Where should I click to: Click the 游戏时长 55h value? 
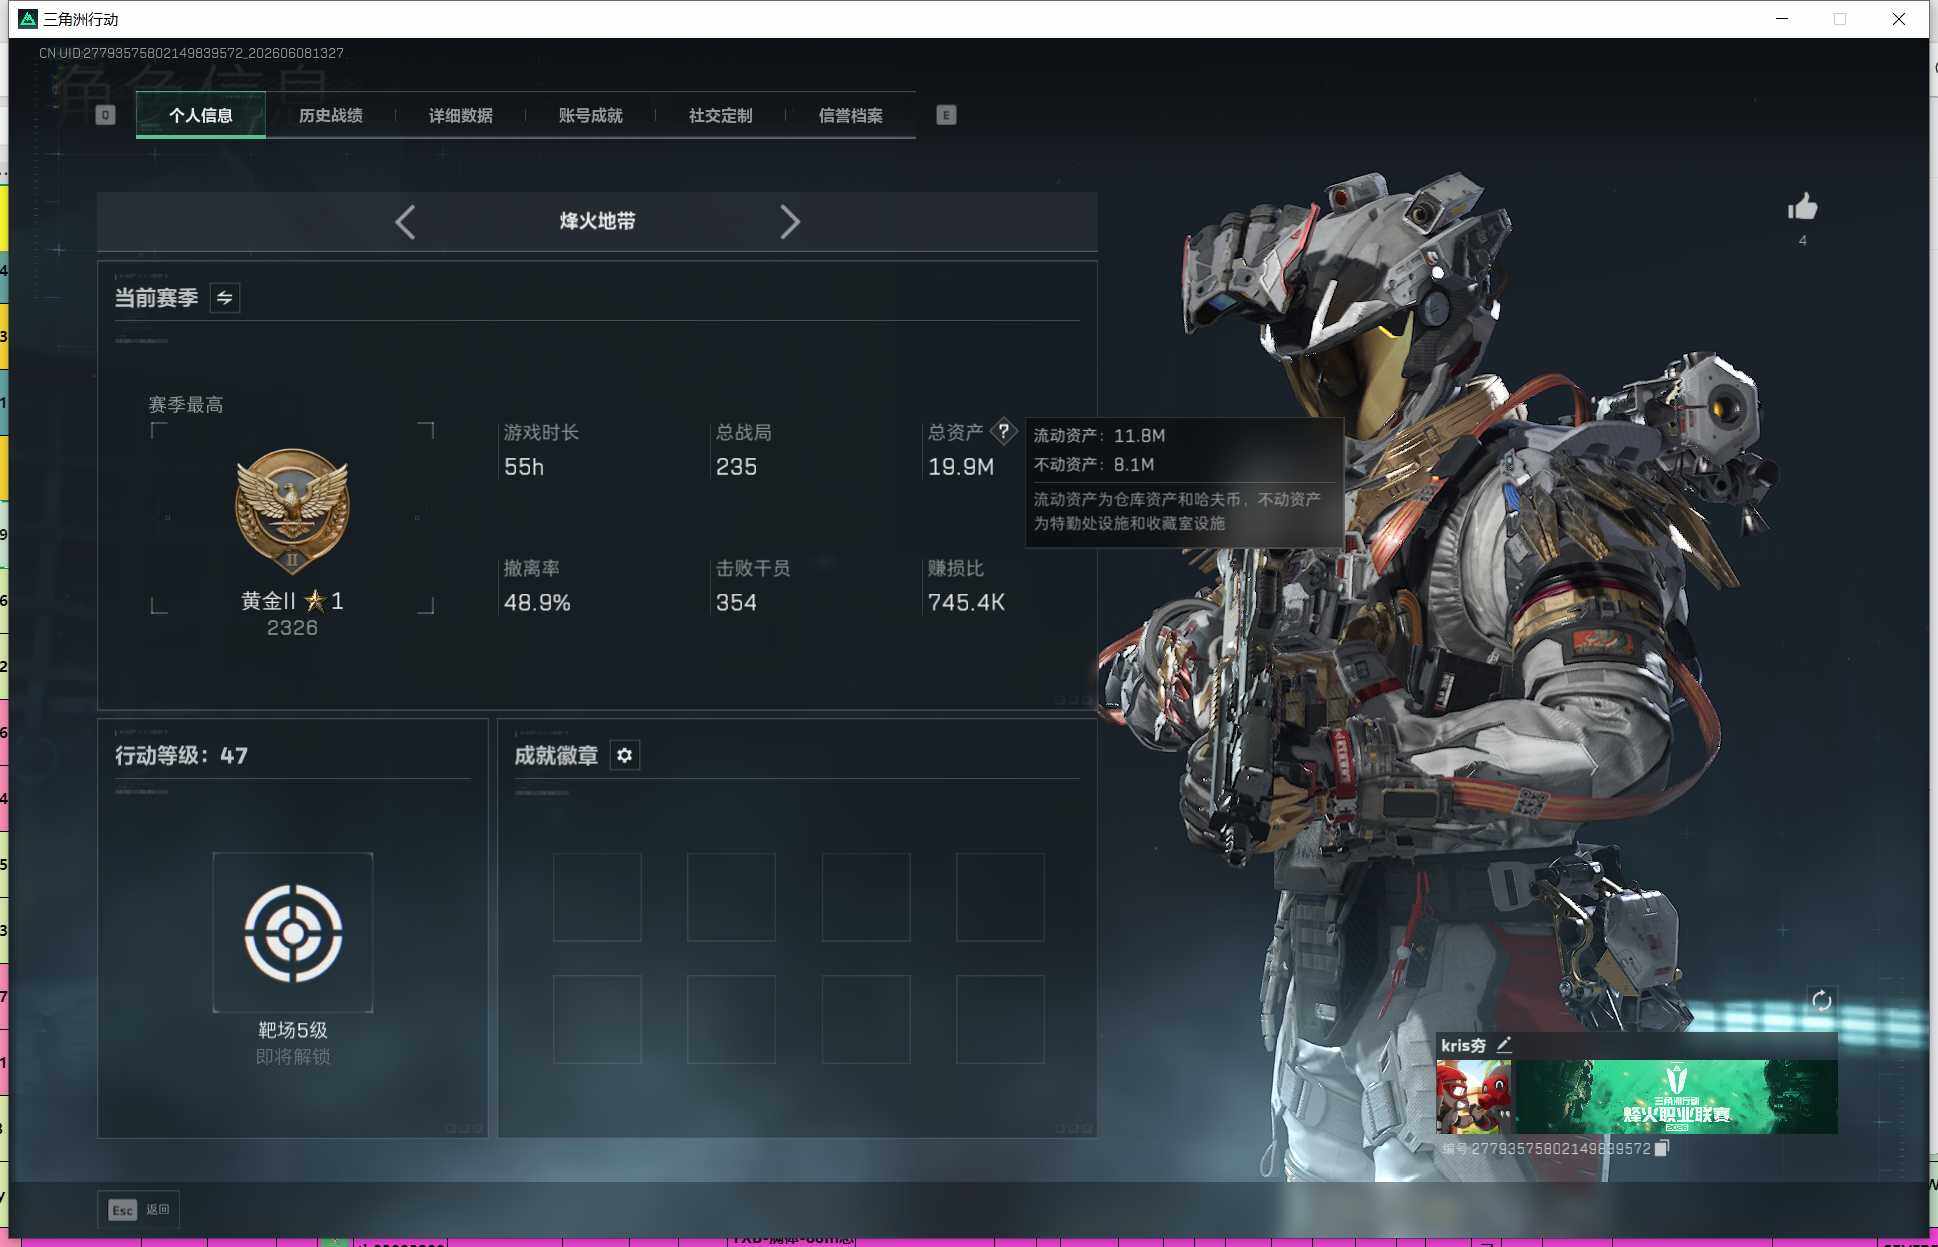click(x=524, y=467)
